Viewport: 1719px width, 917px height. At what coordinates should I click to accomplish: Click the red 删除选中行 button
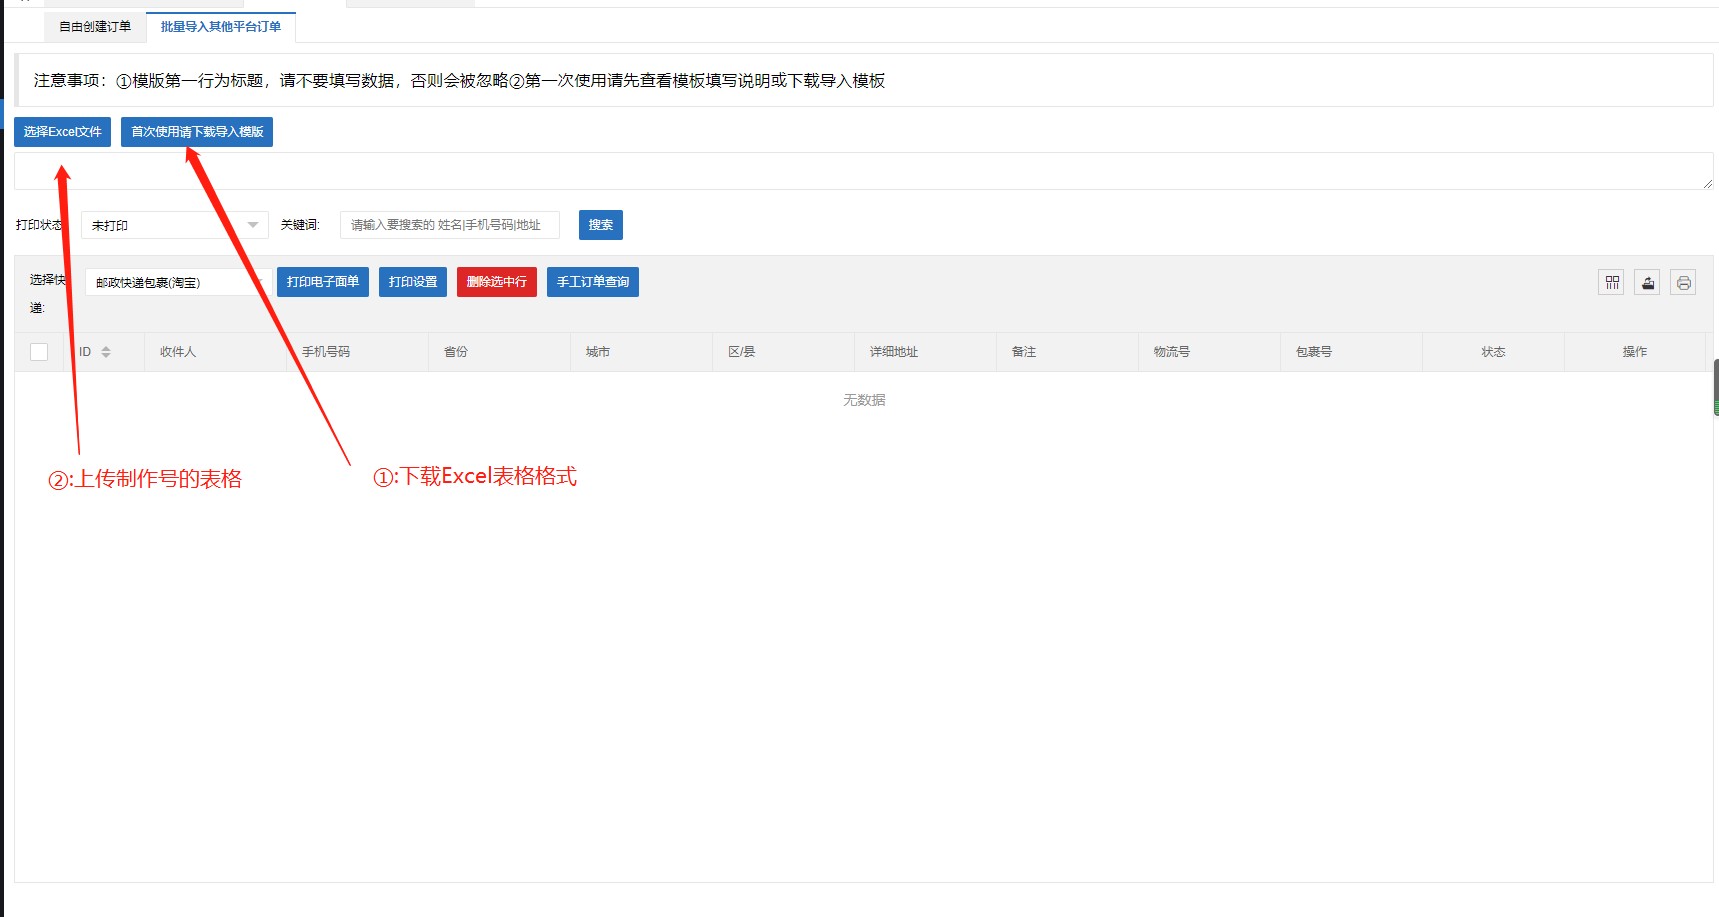click(x=496, y=282)
